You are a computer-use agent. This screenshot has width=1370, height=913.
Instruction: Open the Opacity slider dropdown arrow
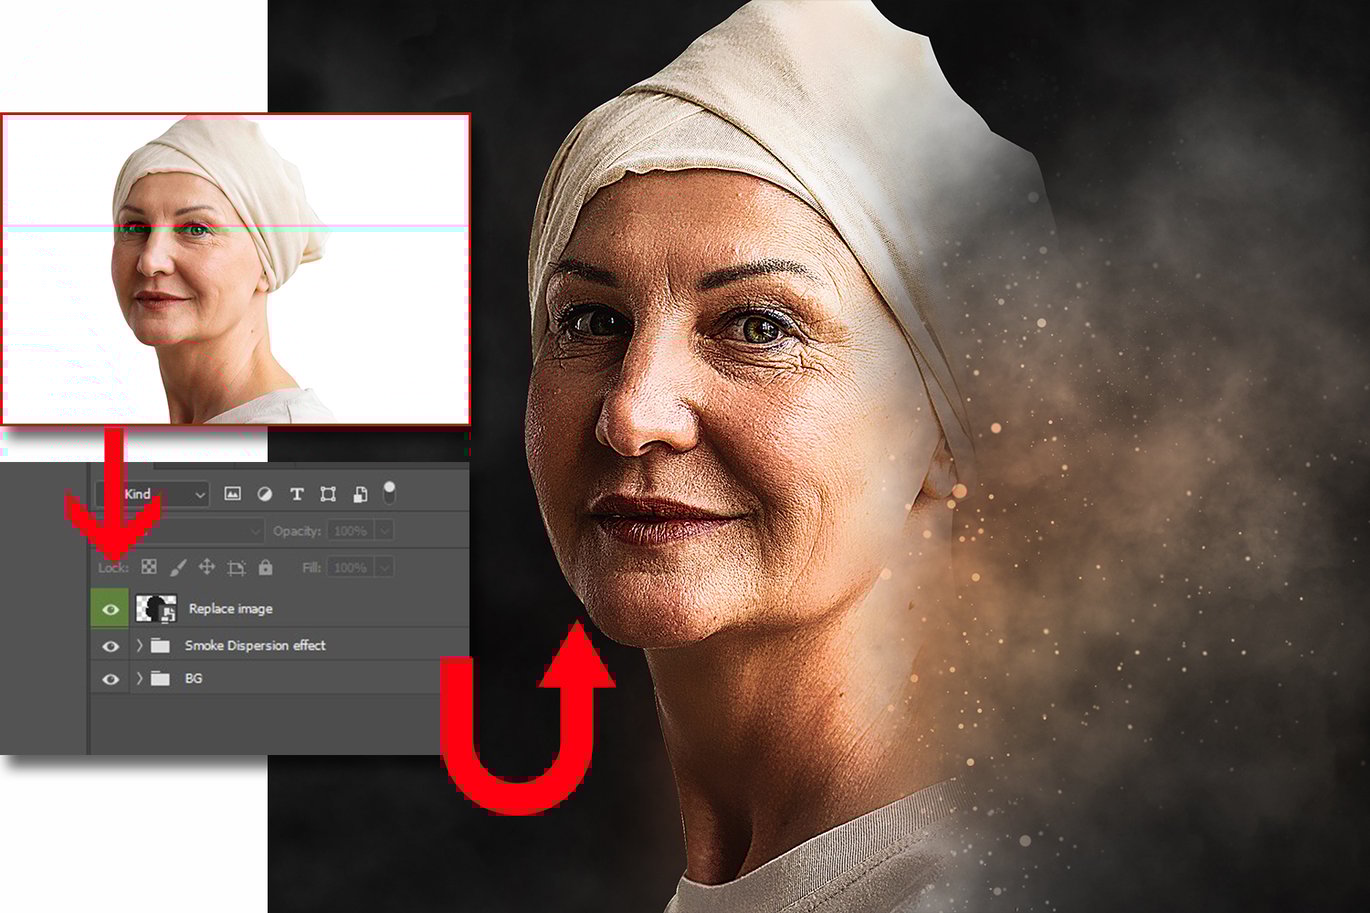385,531
